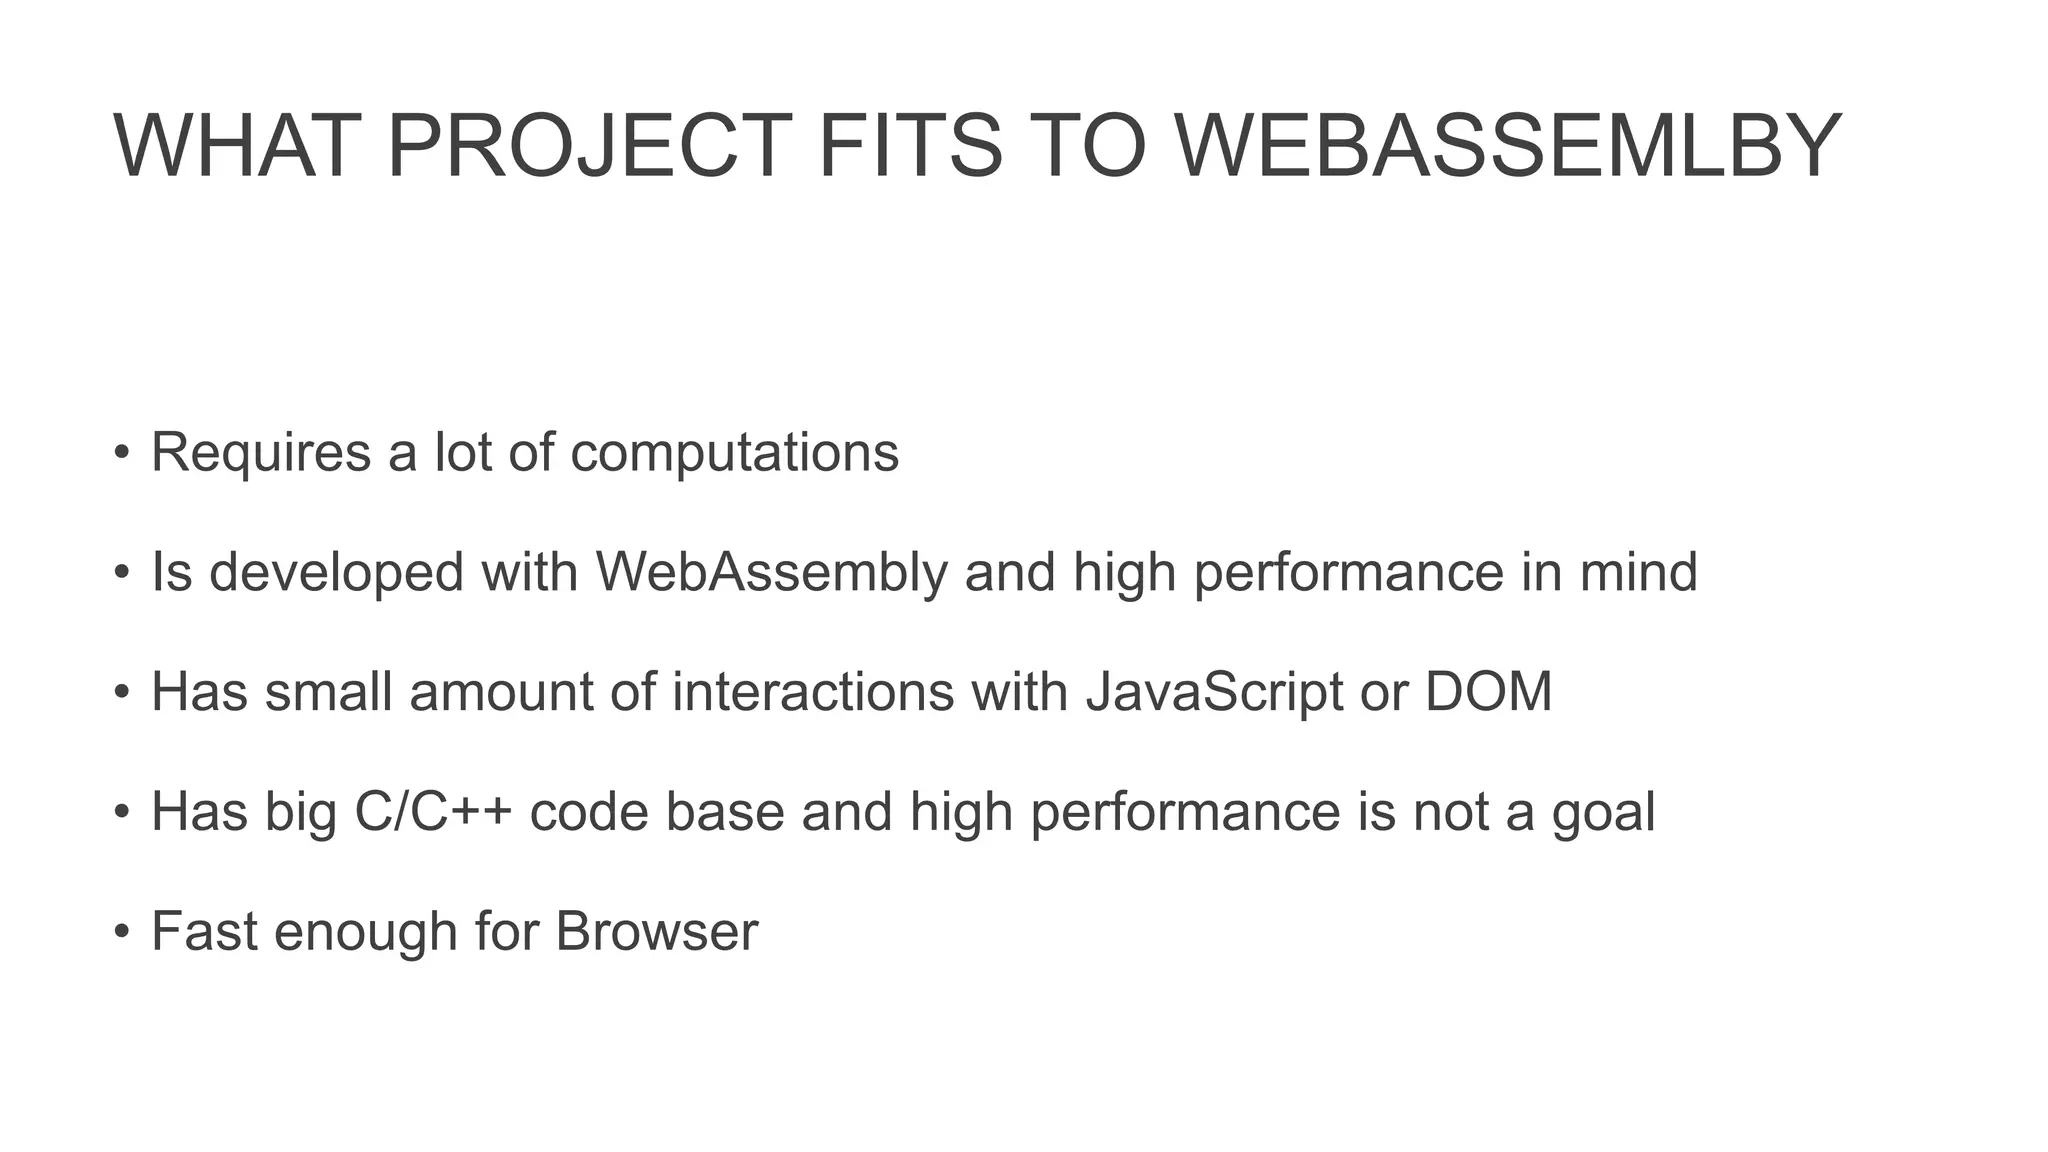Click the phrase 'not a goal'
This screenshot has height=1152, width=2048.
click(1534, 811)
